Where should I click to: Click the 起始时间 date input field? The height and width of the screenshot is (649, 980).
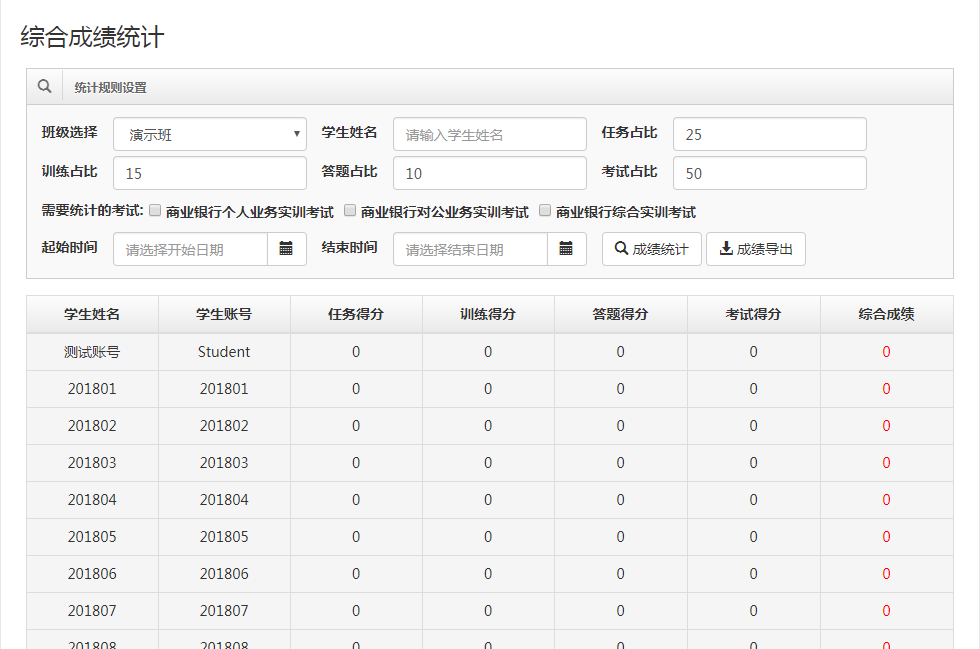(x=190, y=249)
